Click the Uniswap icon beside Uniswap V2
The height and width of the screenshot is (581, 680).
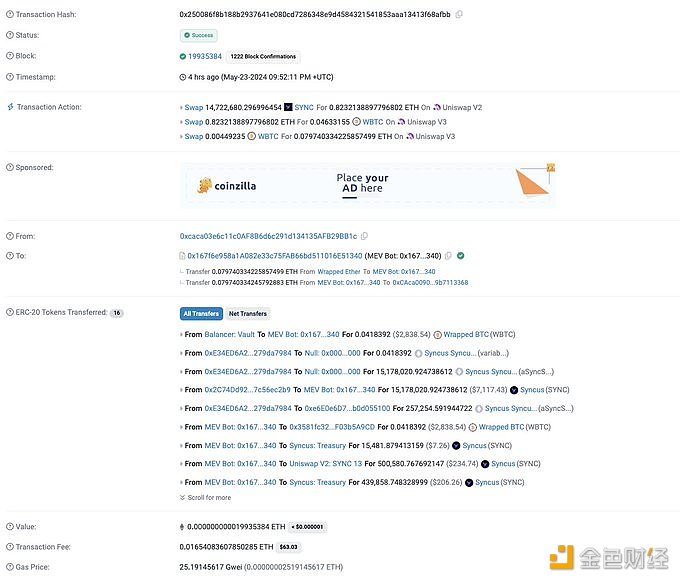click(437, 107)
